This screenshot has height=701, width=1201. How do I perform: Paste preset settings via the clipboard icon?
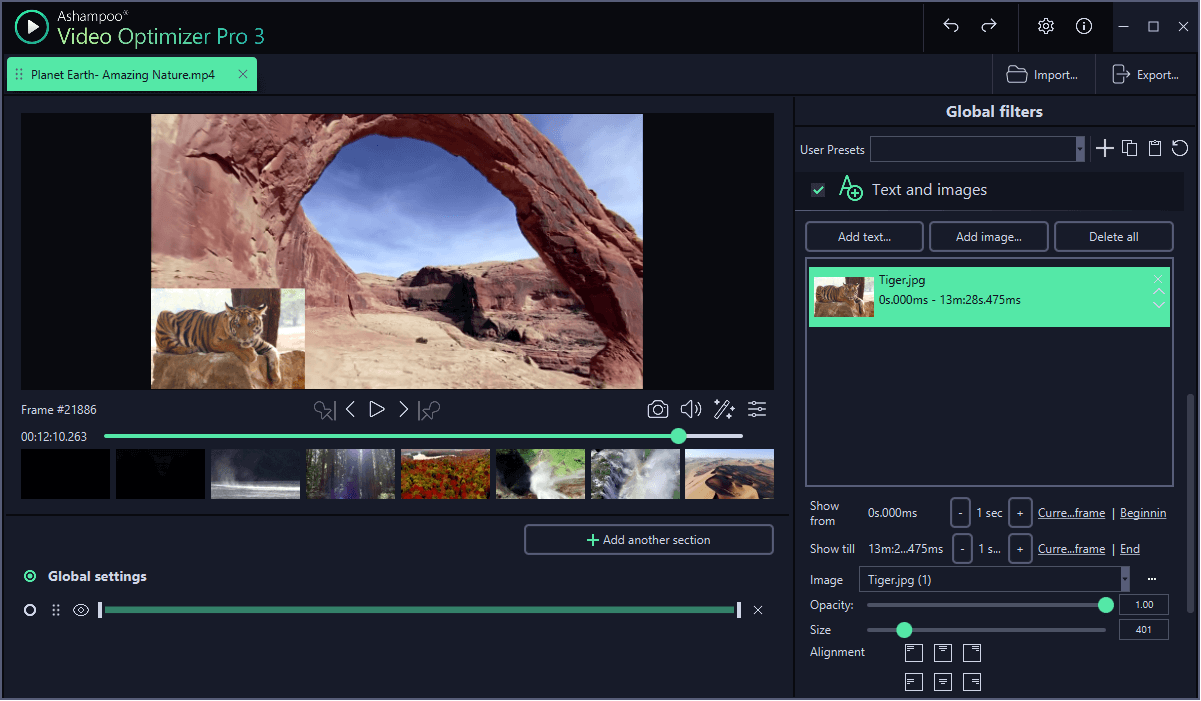click(1154, 148)
